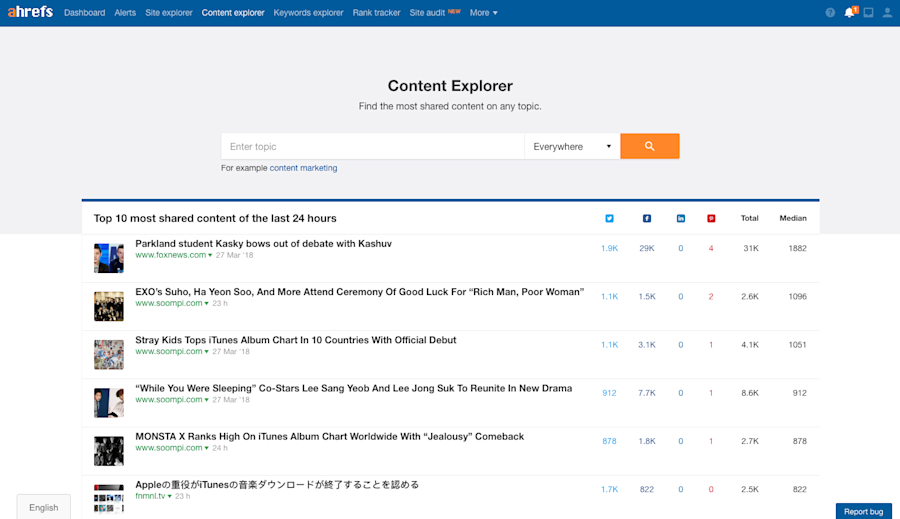This screenshot has width=900, height=519.
Task: Expand www.foxnews.com domain dropdown
Action: [210, 255]
